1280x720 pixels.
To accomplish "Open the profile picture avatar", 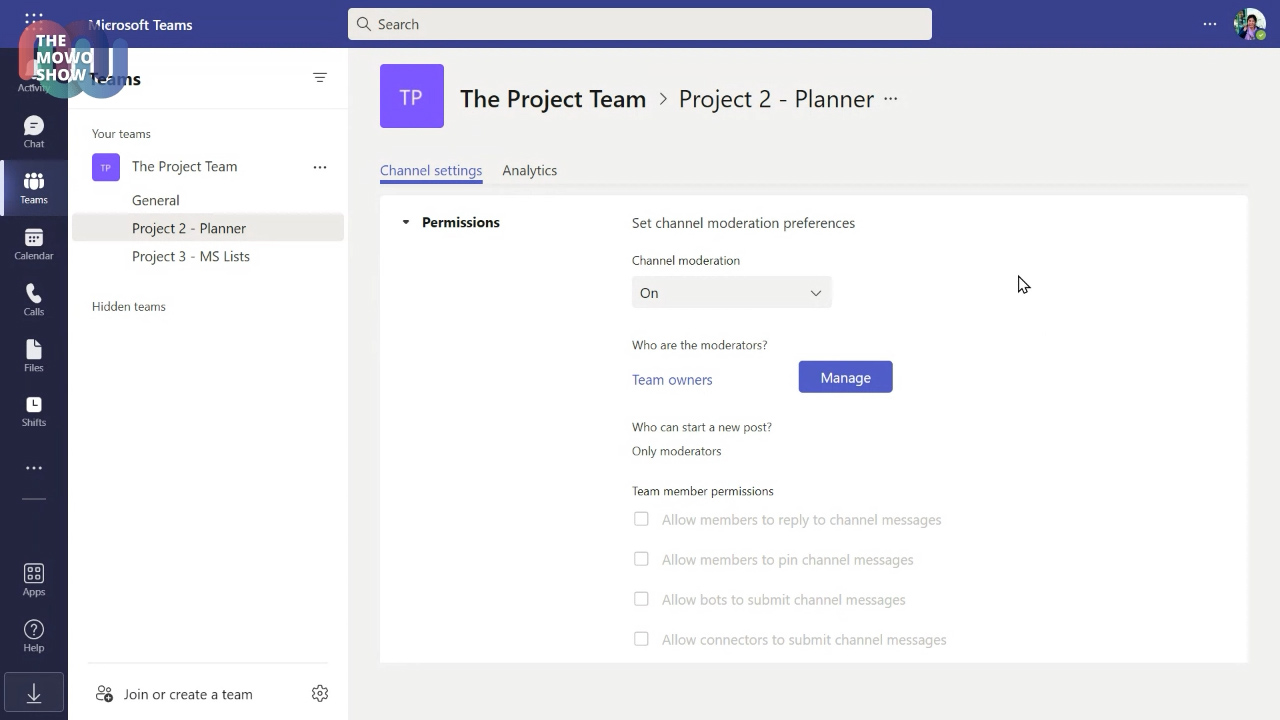I will point(1250,24).
